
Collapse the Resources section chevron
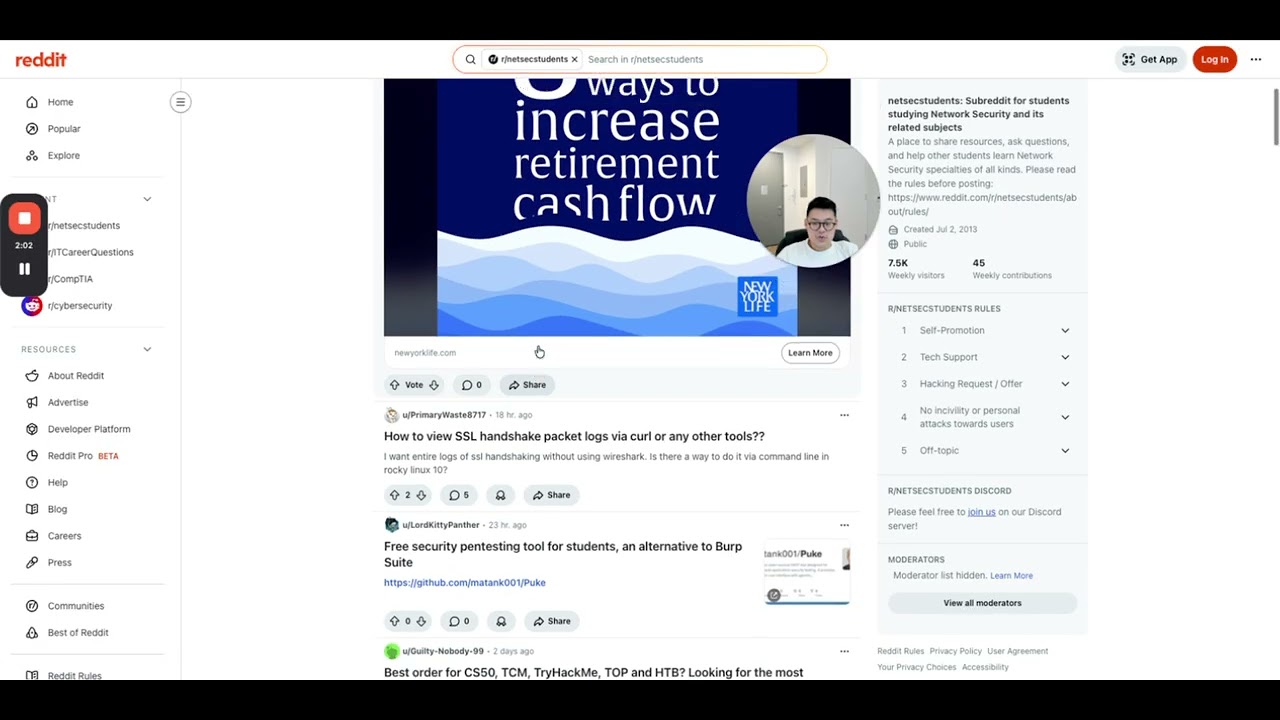[x=147, y=349]
